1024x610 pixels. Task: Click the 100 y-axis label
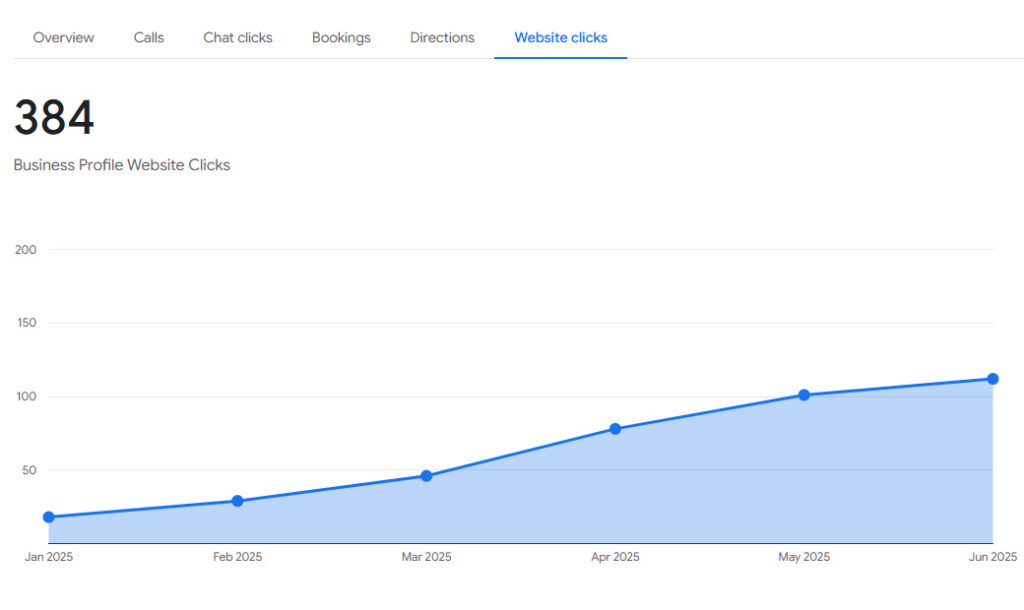pyautogui.click(x=26, y=397)
